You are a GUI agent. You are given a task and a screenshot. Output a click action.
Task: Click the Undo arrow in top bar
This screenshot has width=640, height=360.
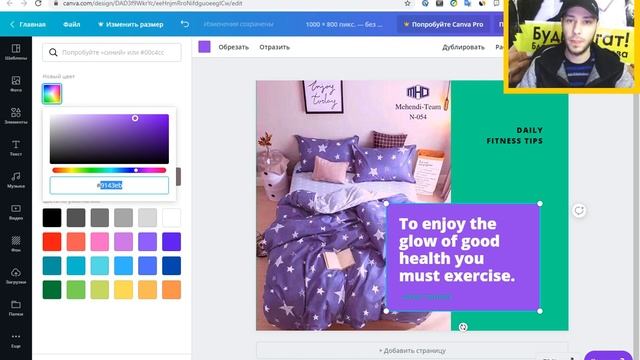(185, 24)
